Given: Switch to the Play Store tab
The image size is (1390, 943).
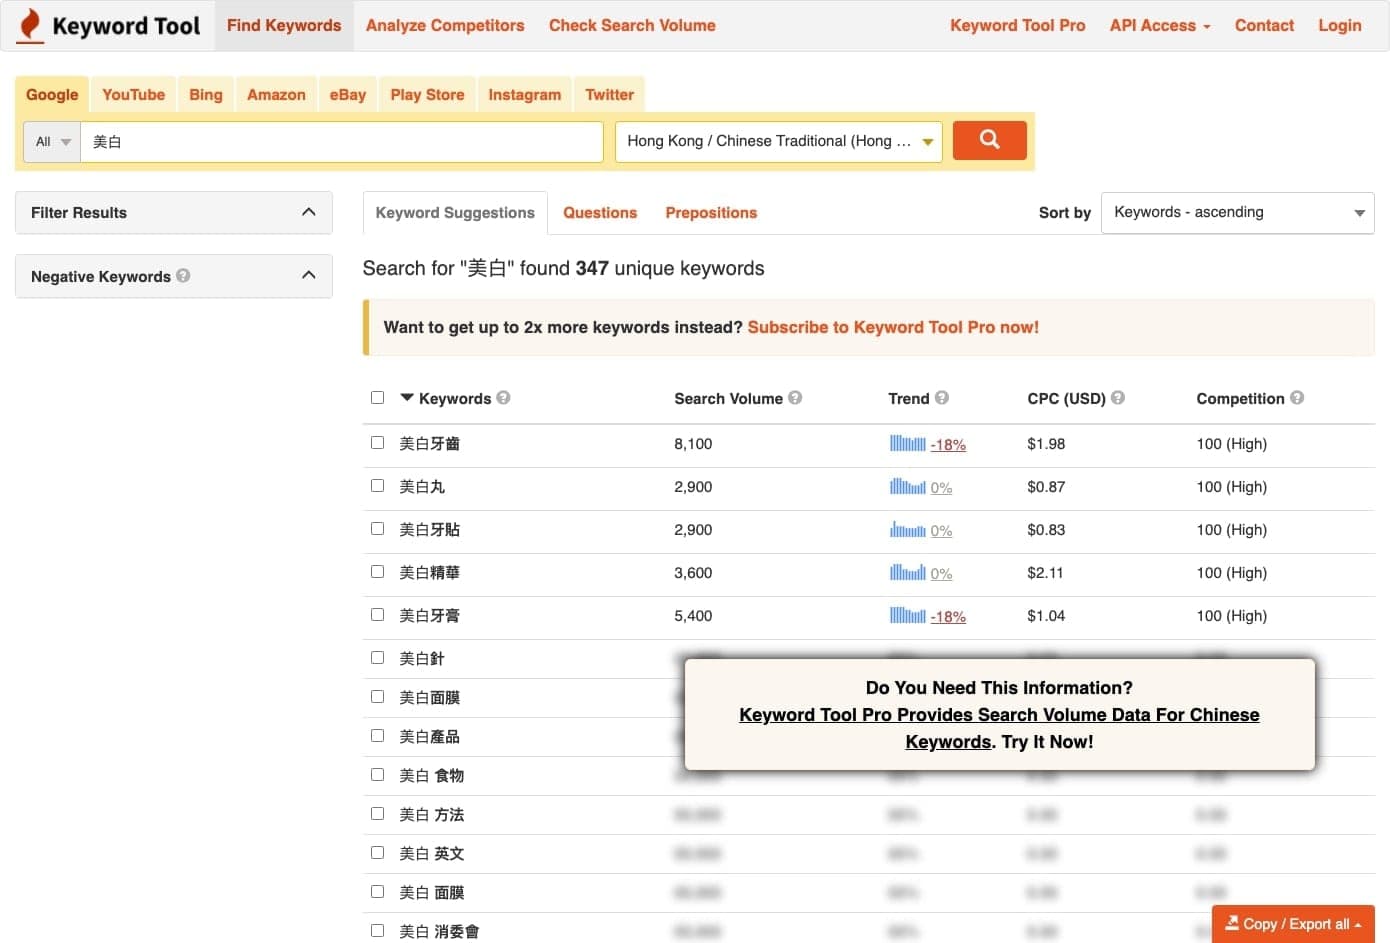Looking at the screenshot, I should (427, 94).
